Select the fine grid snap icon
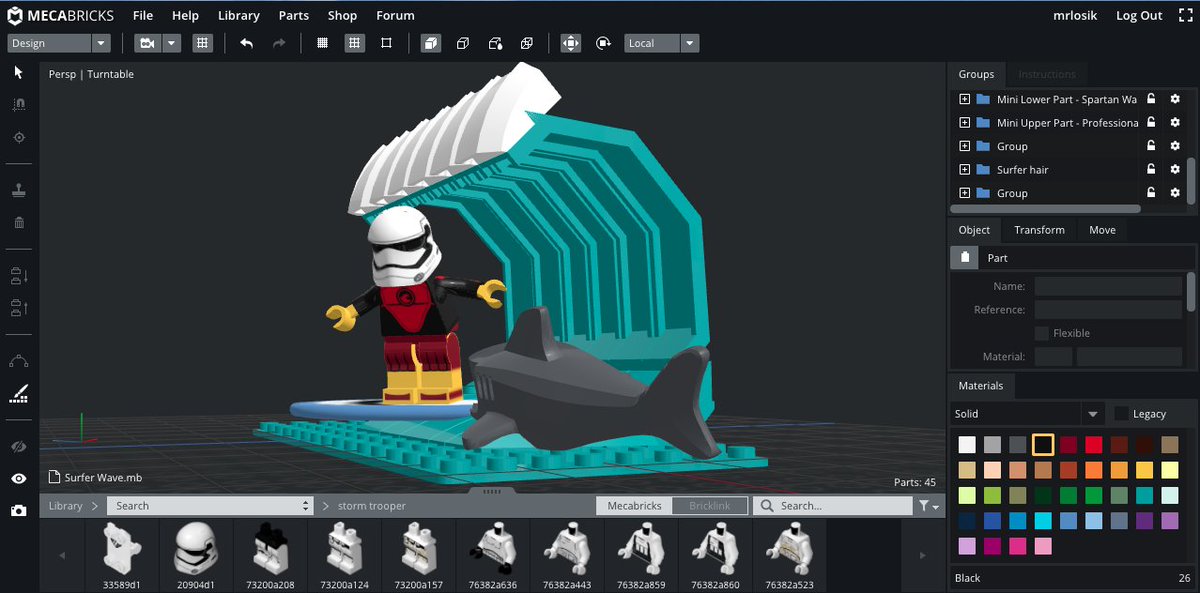 [x=322, y=43]
